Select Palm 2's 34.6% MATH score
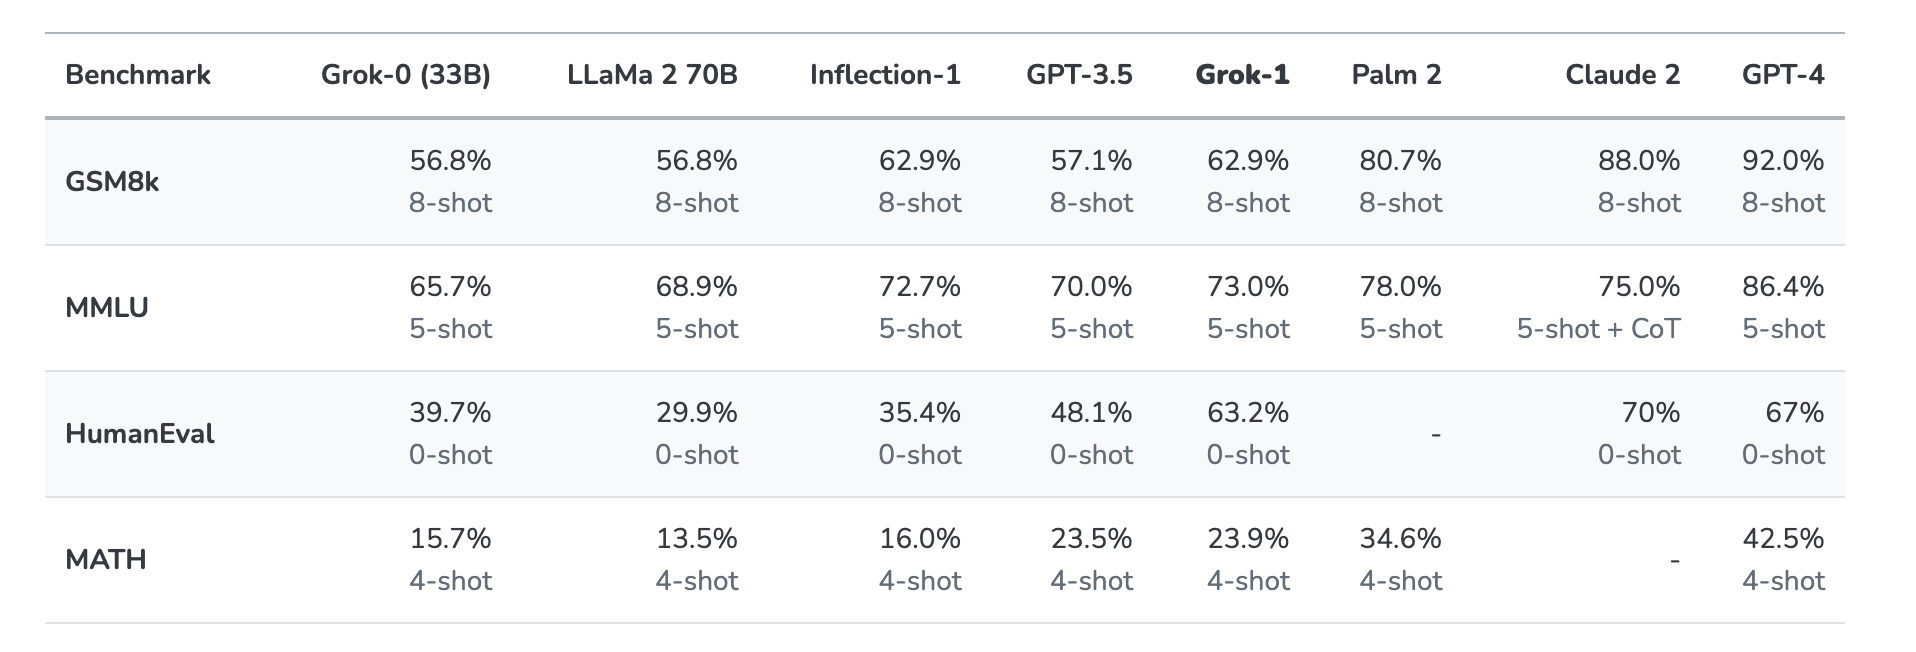 point(1400,539)
